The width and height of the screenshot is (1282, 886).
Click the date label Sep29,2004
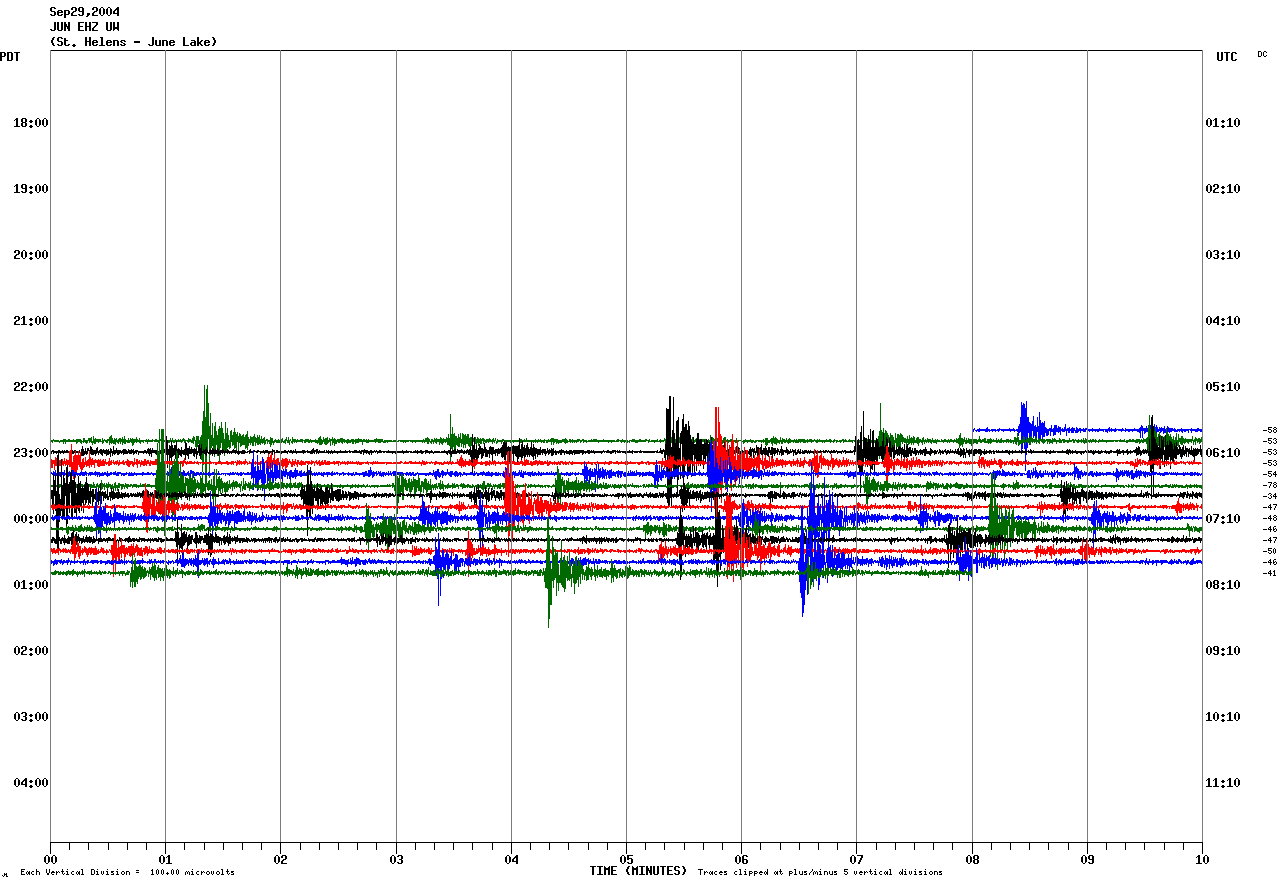coord(85,12)
